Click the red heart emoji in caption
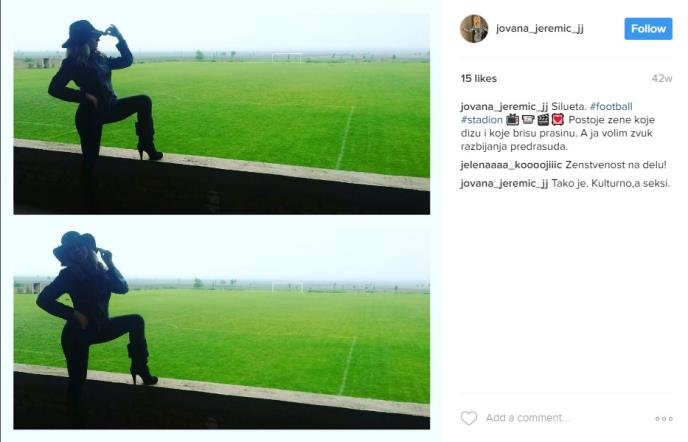The height and width of the screenshot is (442, 688). coord(558,119)
